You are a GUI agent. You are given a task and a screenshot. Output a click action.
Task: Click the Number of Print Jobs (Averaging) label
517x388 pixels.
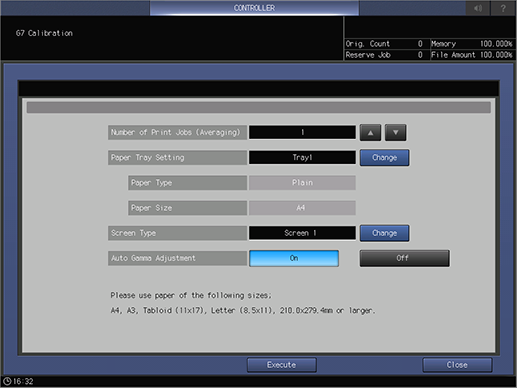click(177, 132)
